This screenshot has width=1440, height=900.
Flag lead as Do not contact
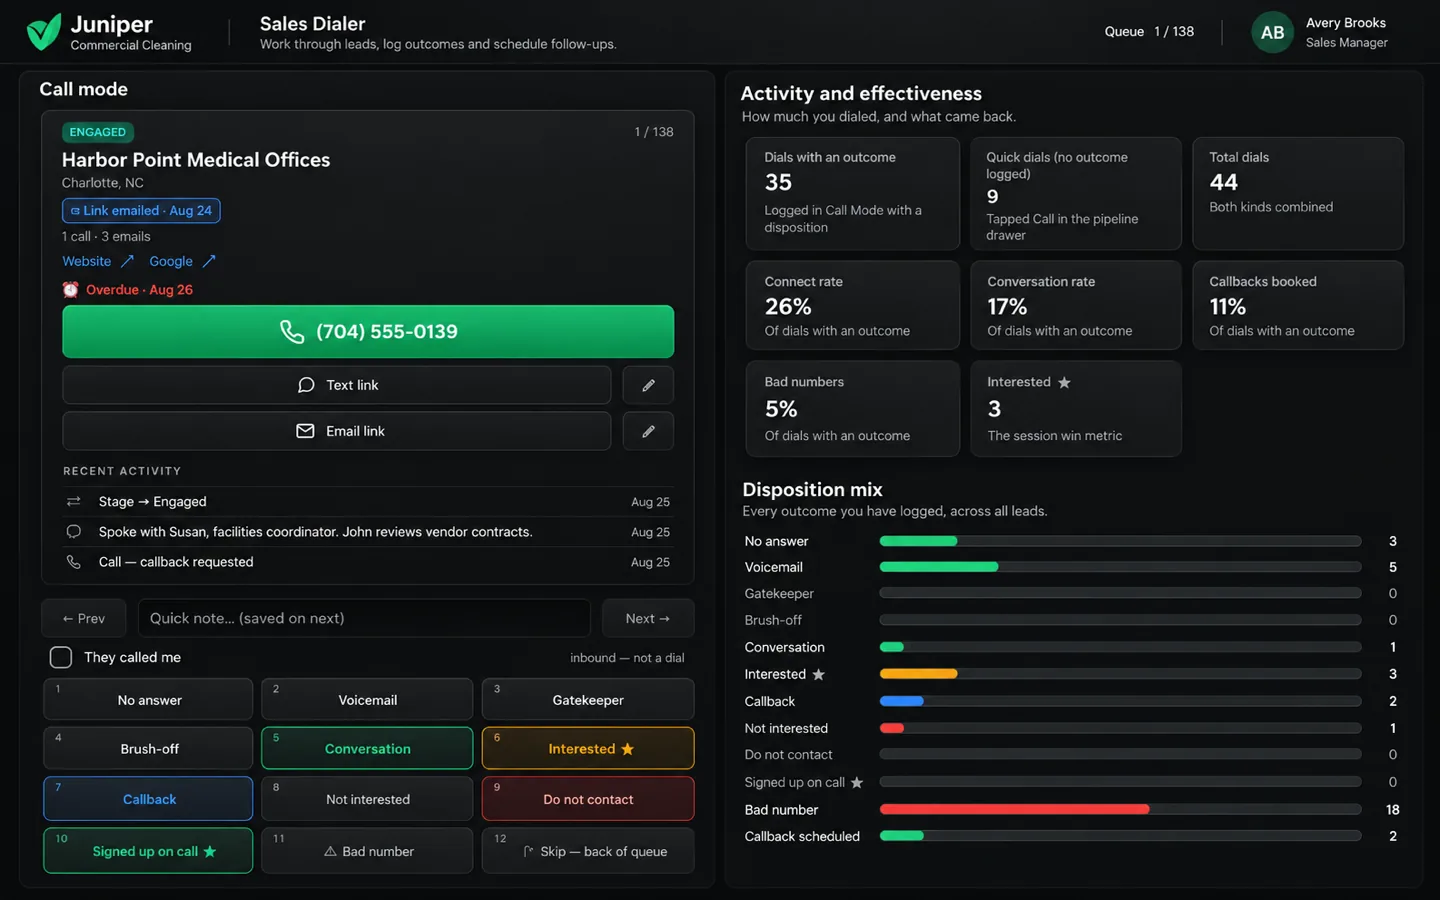588,799
